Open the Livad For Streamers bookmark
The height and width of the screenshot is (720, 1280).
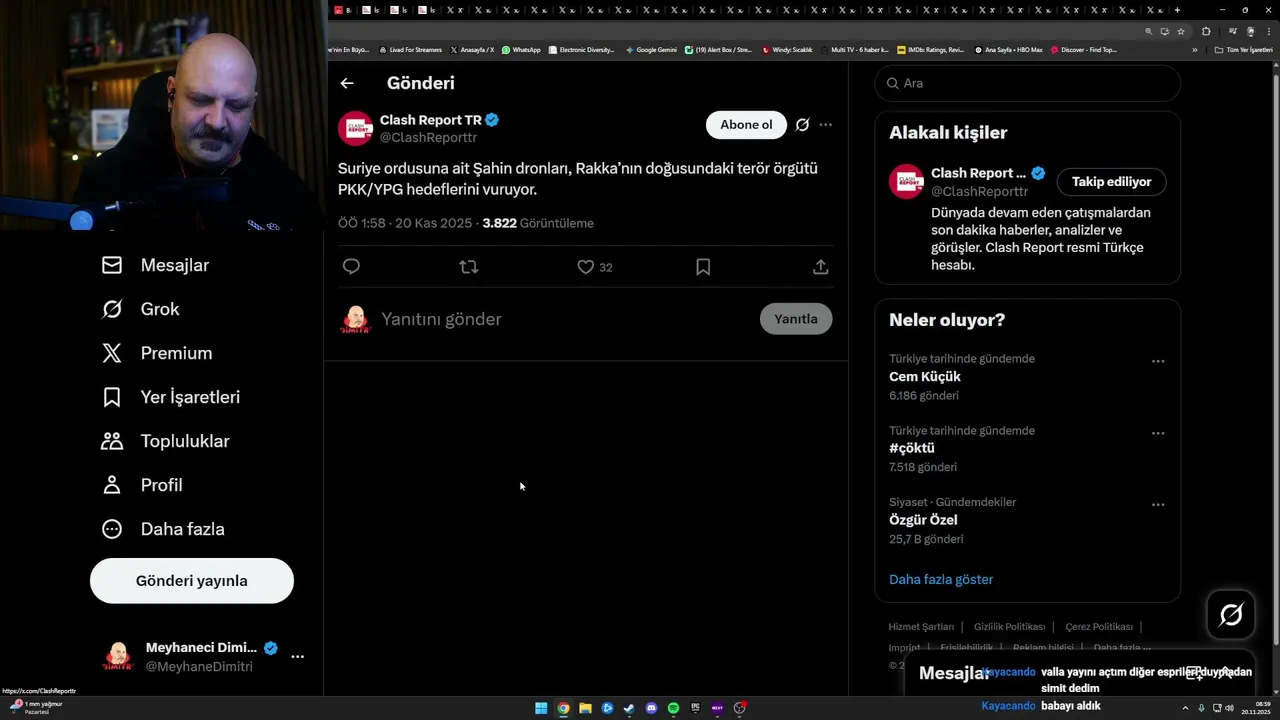(410, 50)
